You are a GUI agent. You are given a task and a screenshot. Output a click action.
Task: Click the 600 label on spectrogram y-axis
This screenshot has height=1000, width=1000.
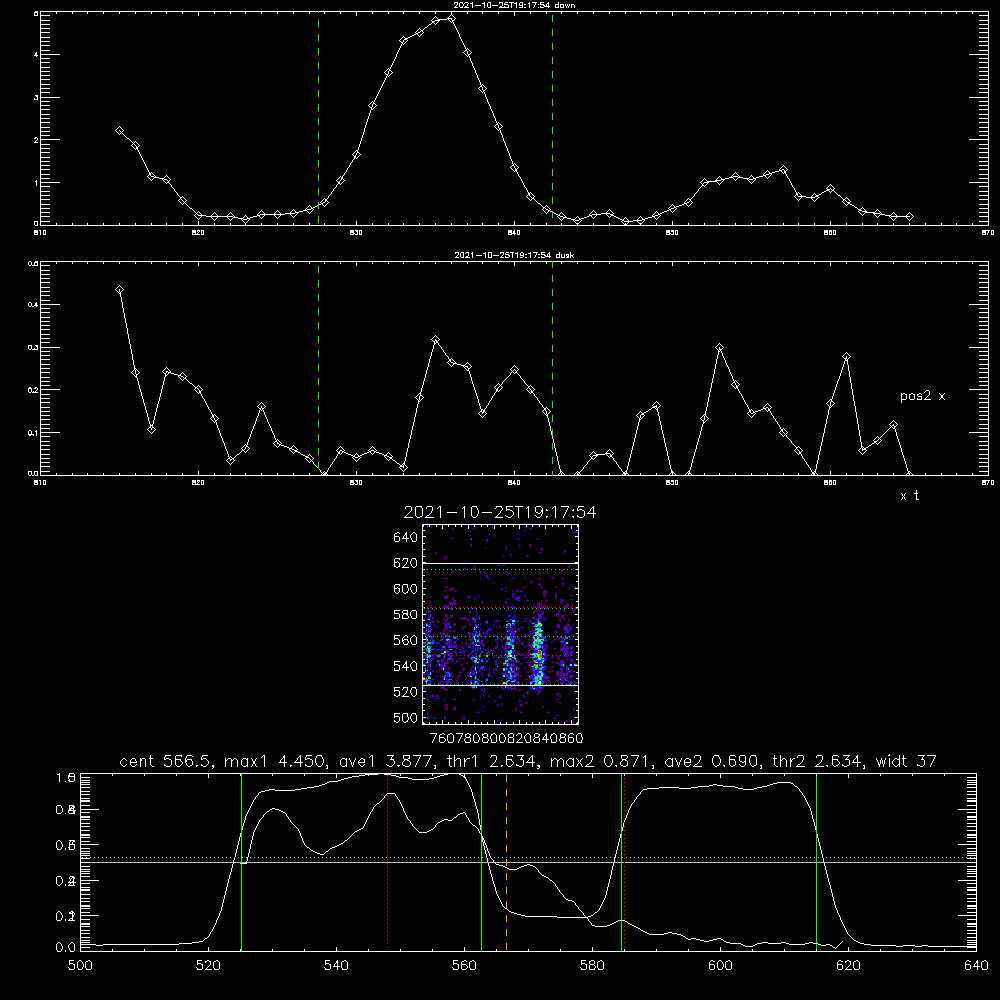pyautogui.click(x=406, y=589)
